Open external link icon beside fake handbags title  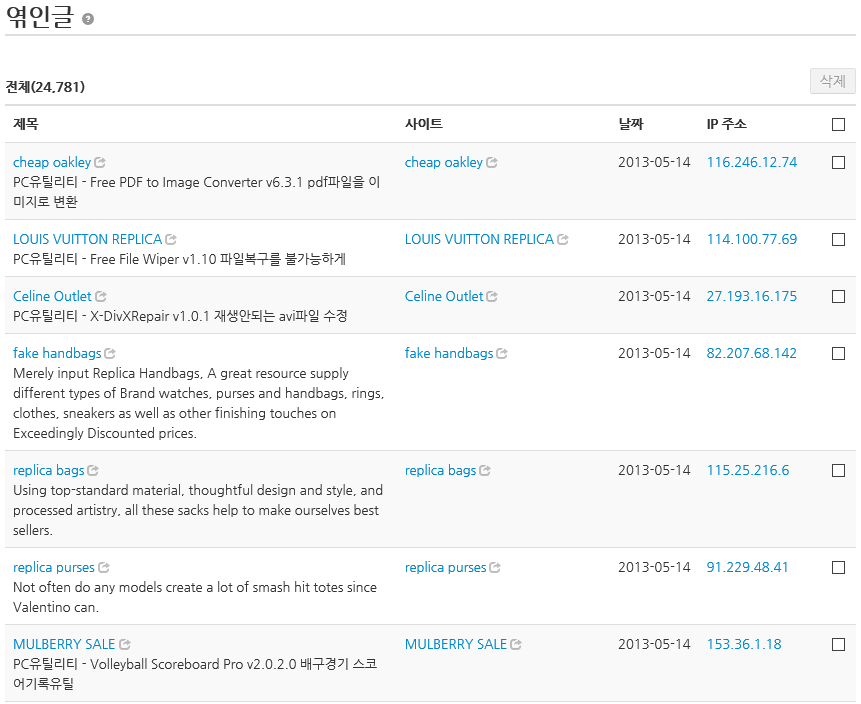point(110,354)
